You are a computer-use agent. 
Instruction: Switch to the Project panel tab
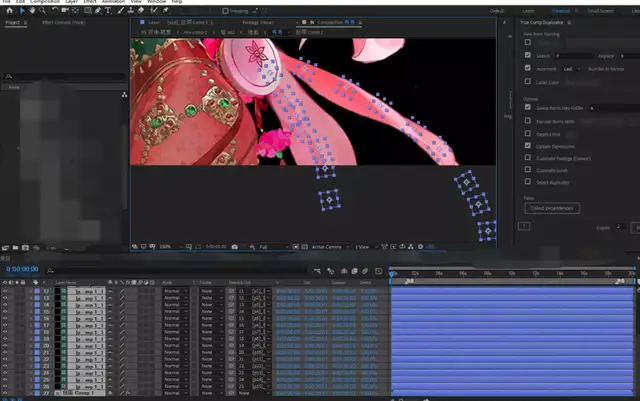pyautogui.click(x=13, y=22)
